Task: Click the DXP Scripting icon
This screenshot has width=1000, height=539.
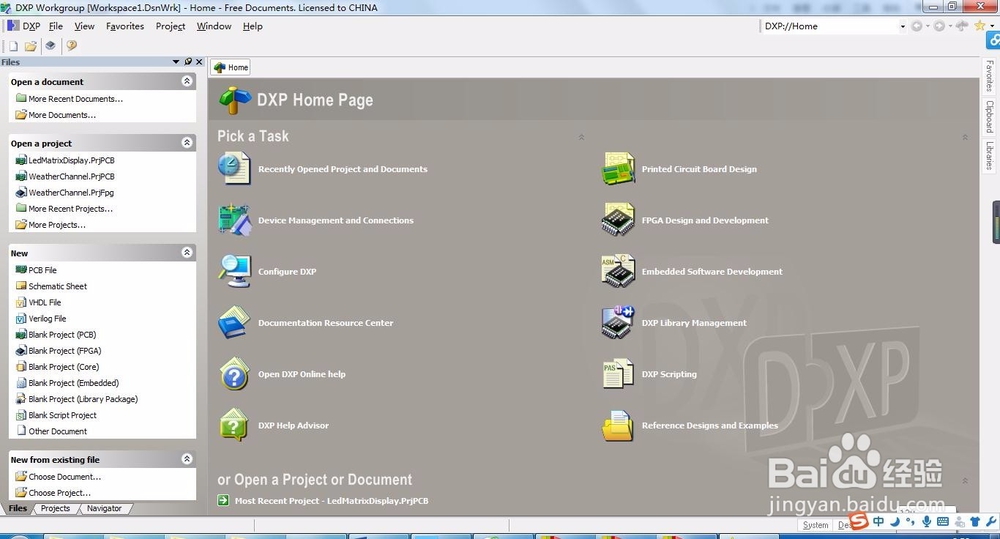Action: pos(618,374)
